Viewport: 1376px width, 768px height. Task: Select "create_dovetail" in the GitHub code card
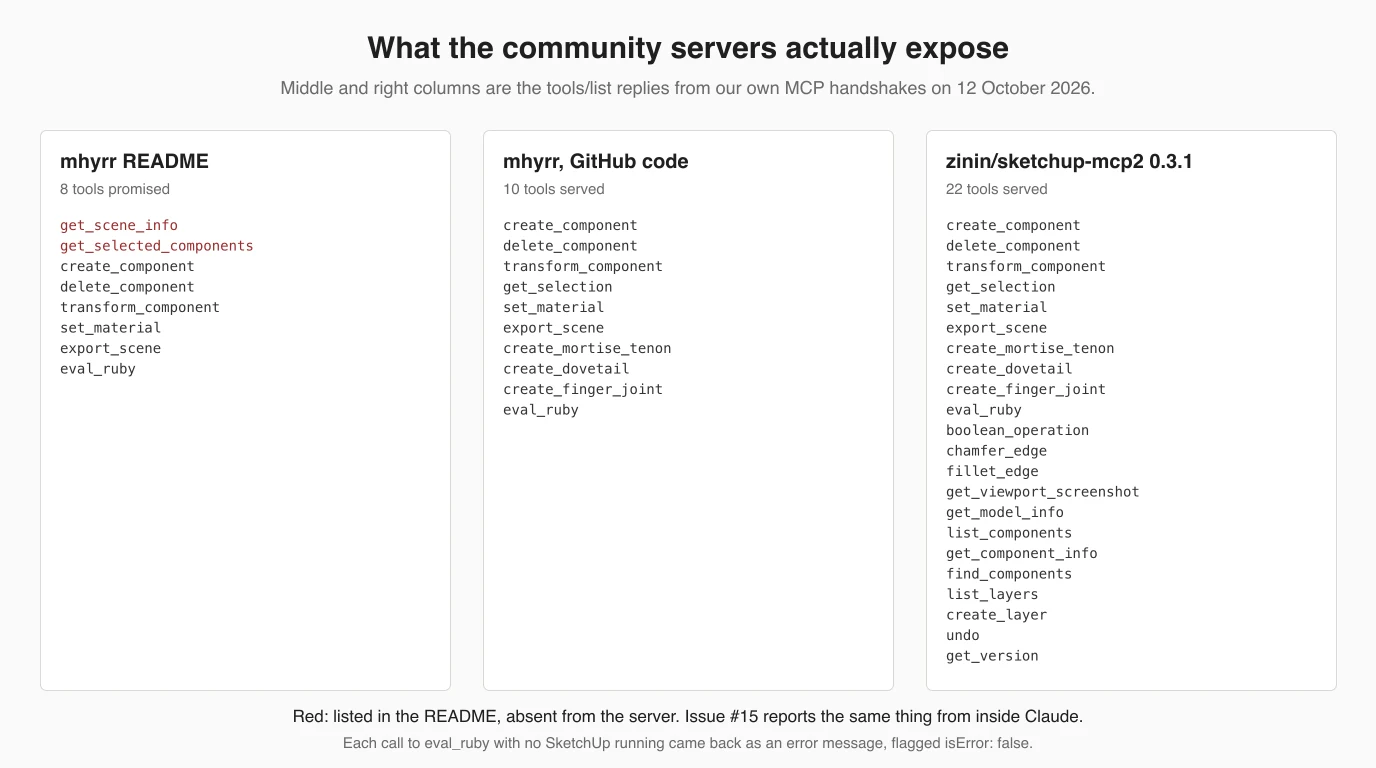tap(566, 369)
